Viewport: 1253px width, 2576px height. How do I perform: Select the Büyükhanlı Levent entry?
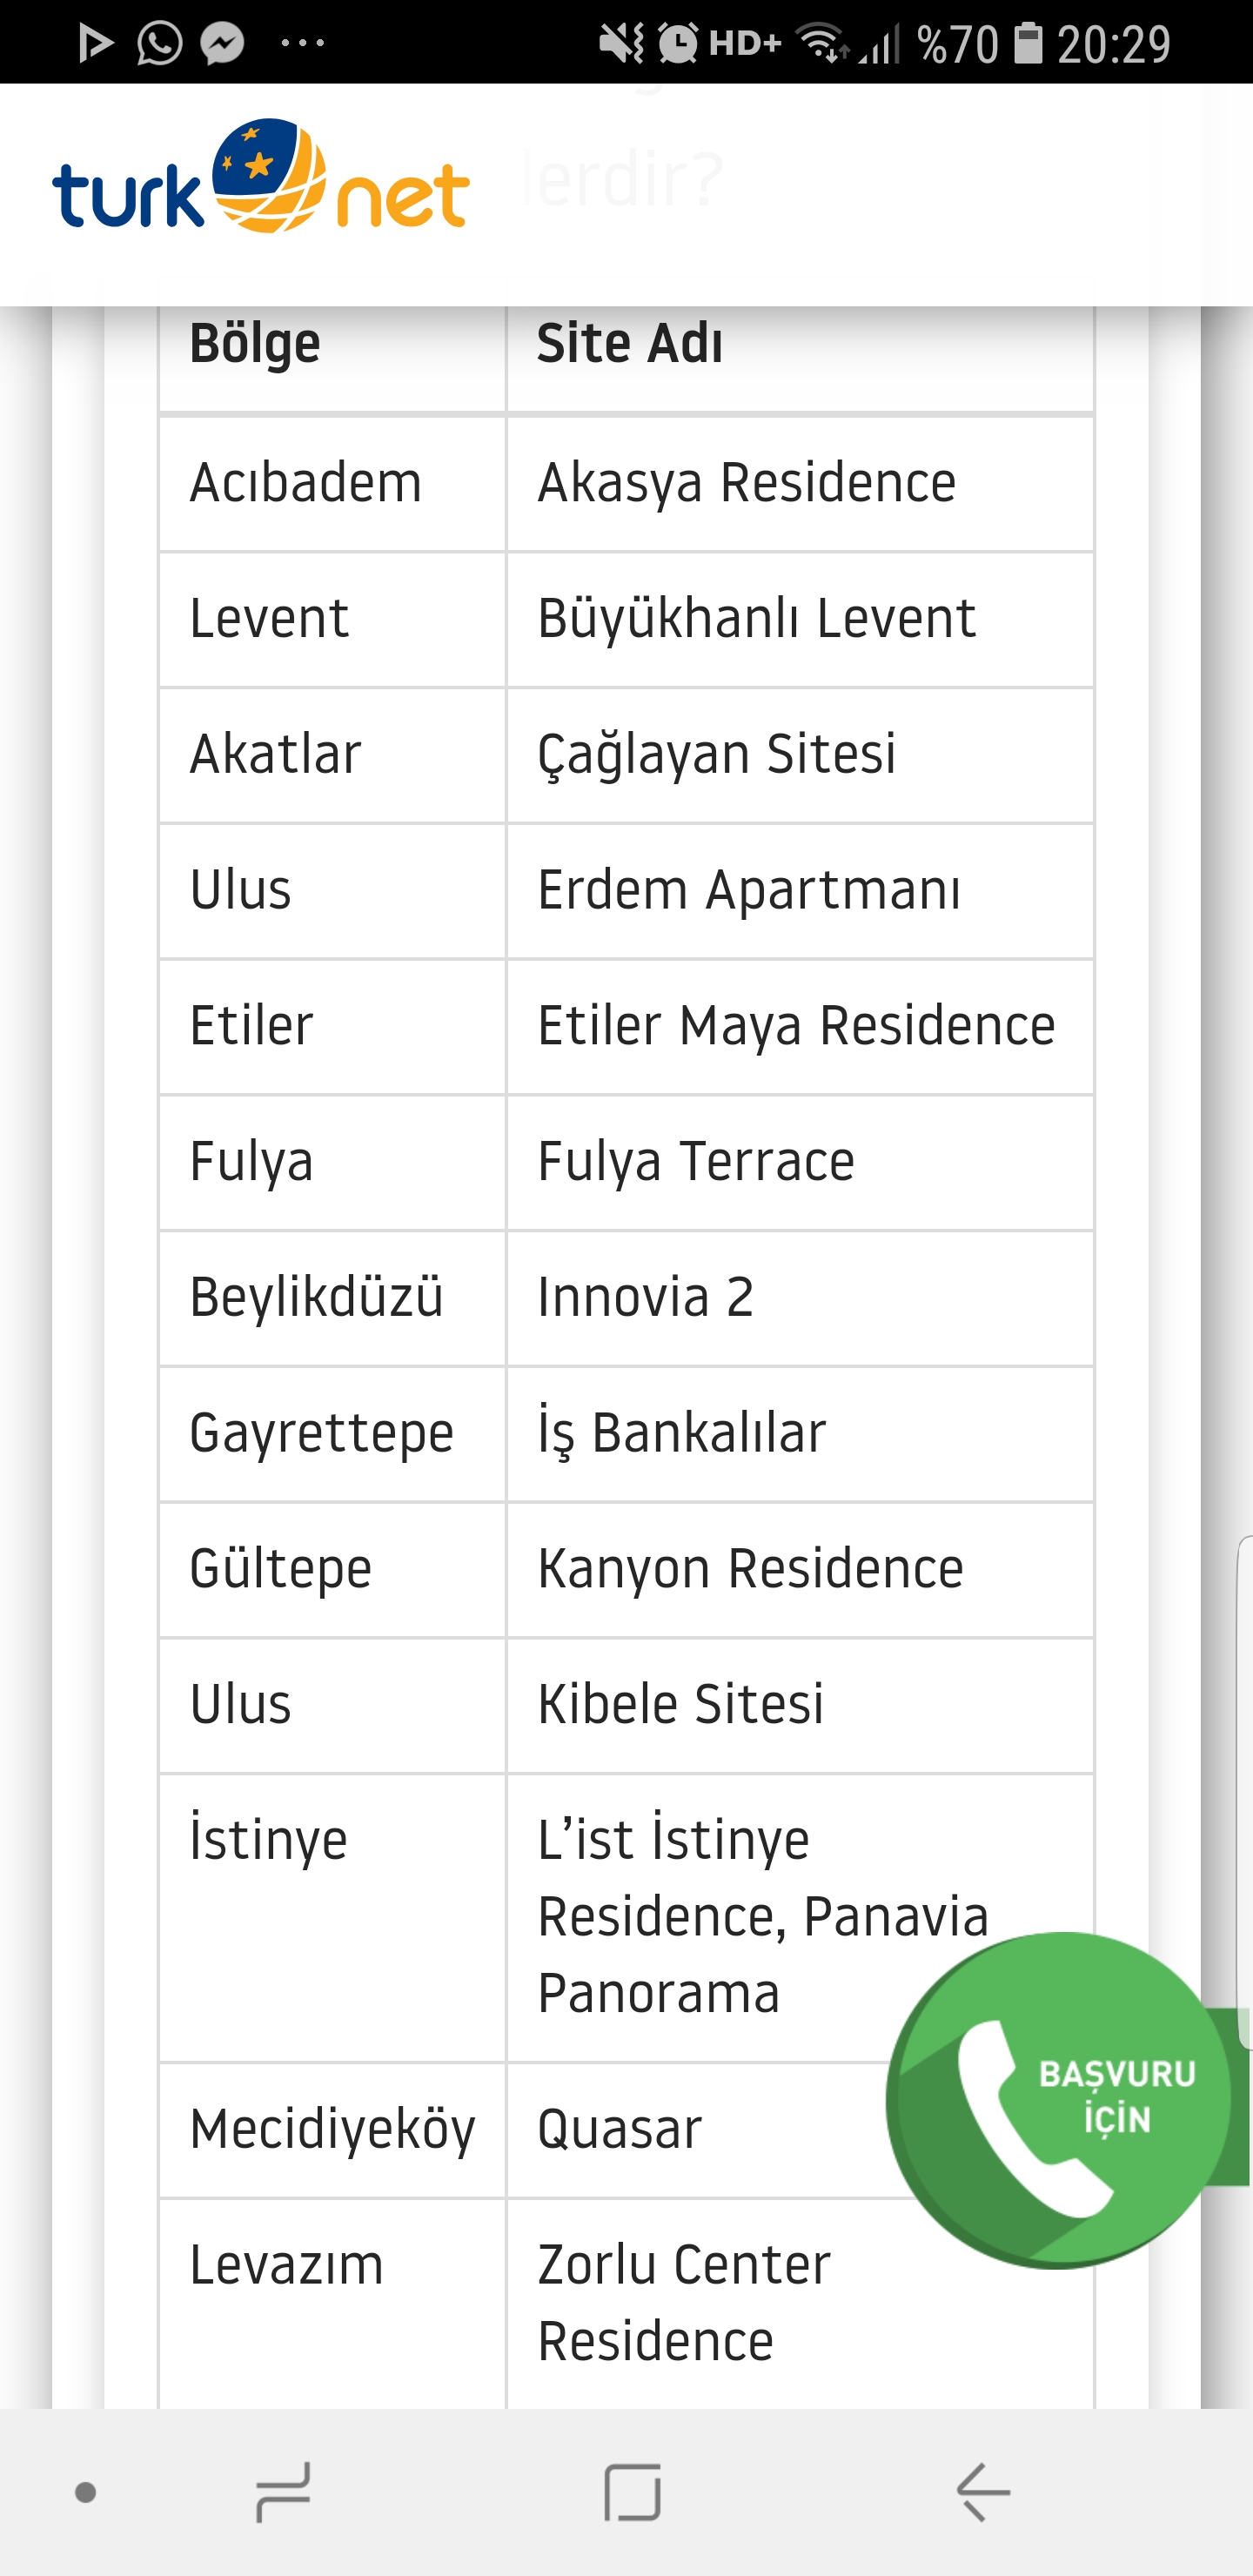[x=756, y=618]
